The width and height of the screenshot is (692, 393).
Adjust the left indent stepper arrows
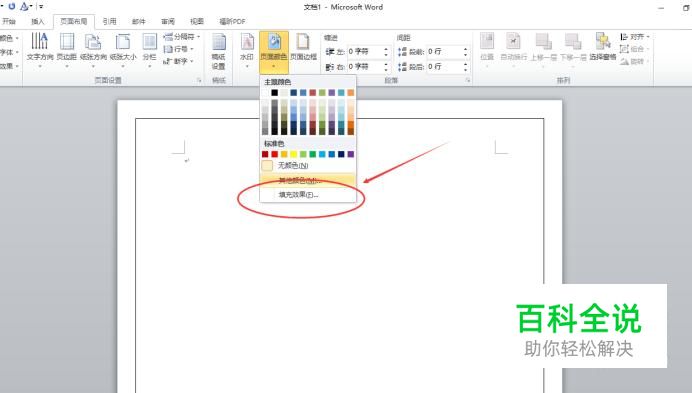[x=386, y=52]
